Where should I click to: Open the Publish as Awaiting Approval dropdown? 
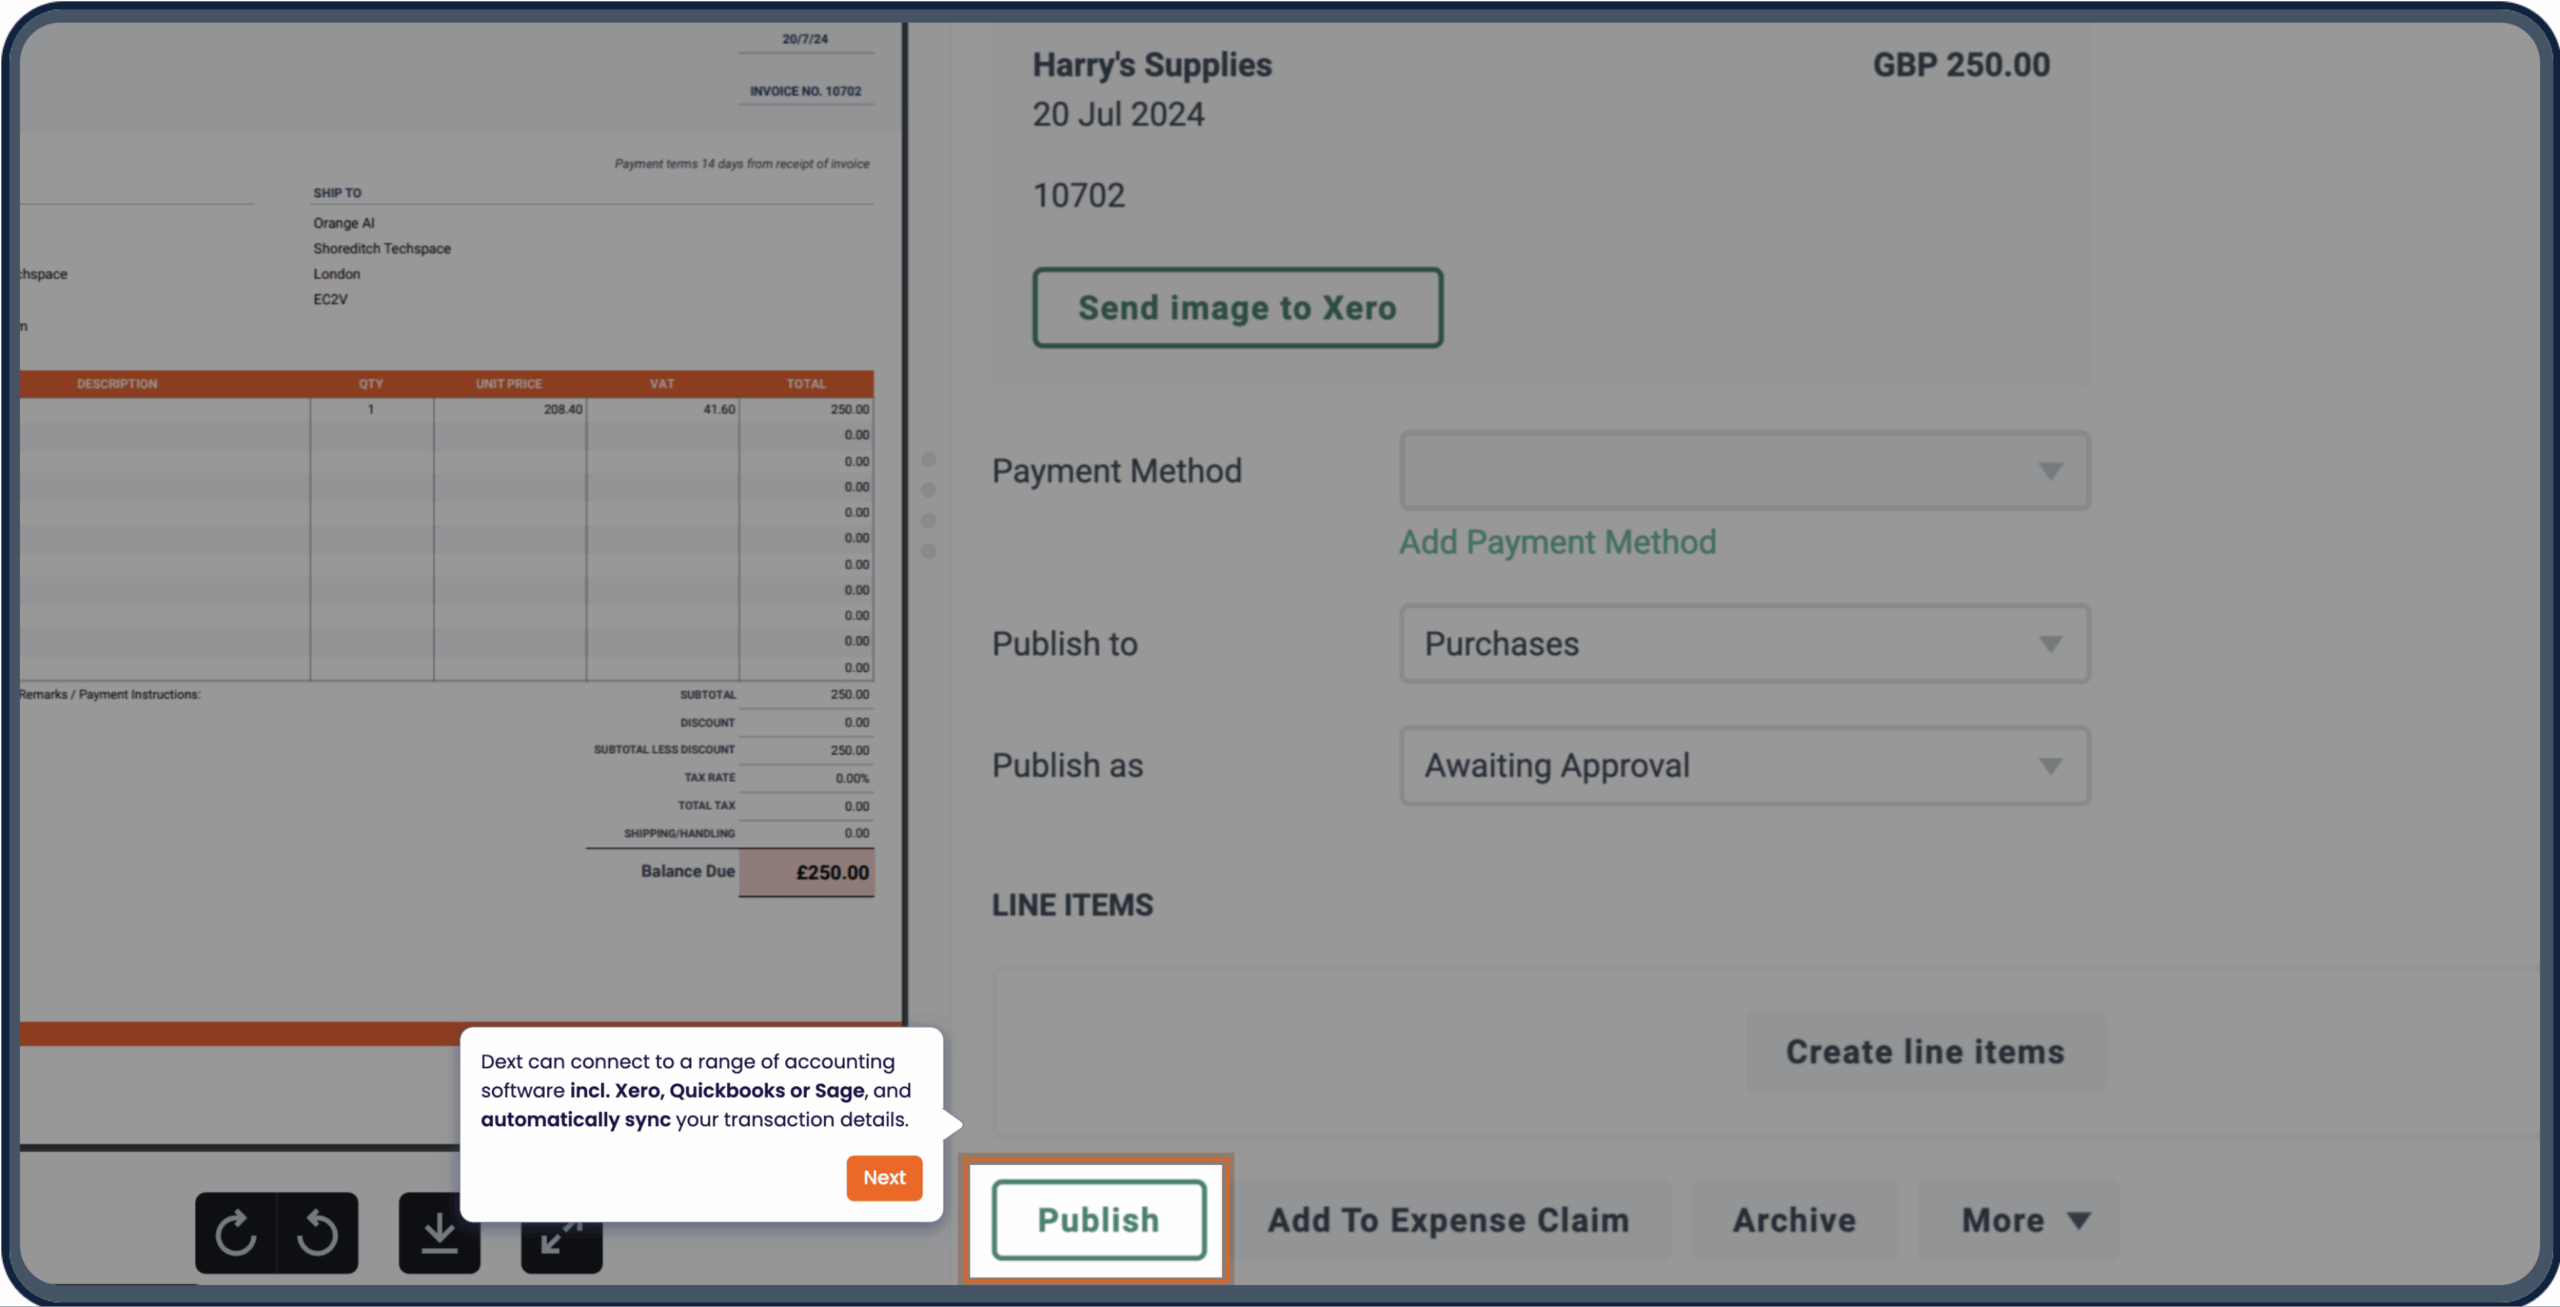[1744, 766]
